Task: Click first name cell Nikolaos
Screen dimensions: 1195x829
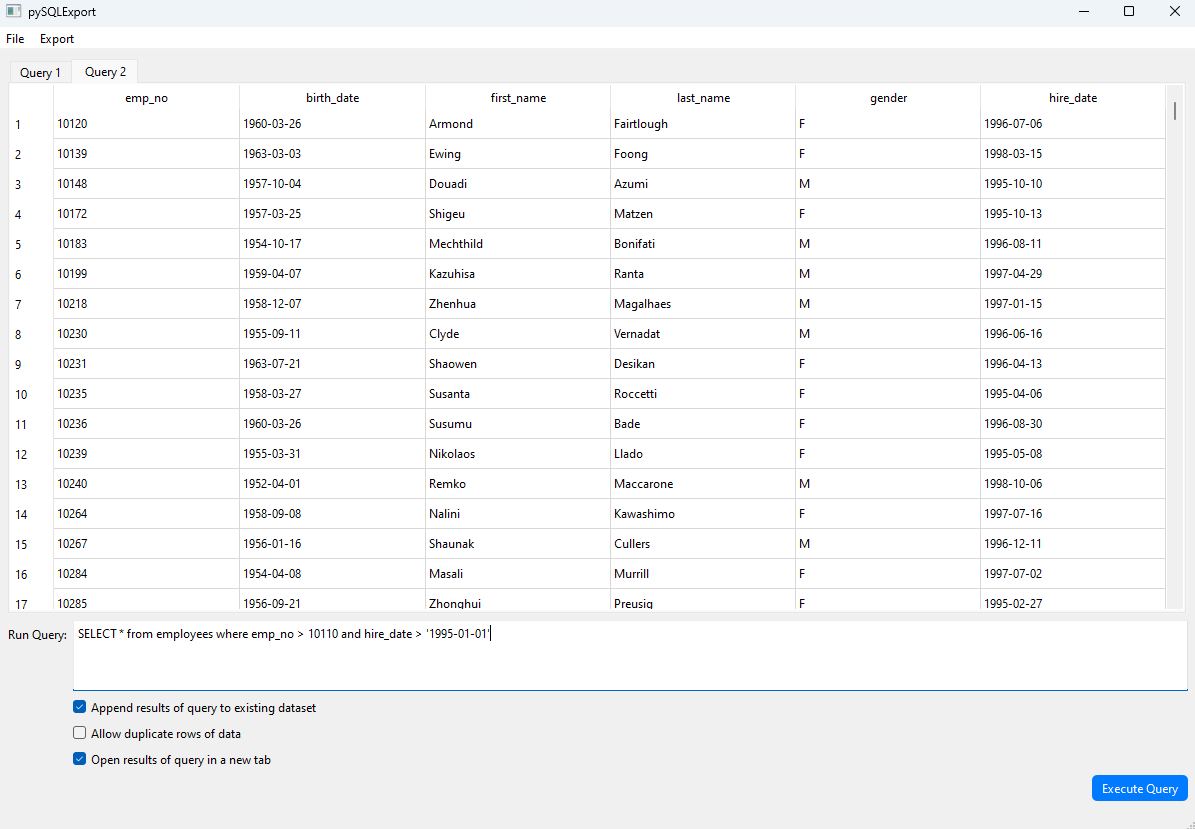Action: [x=518, y=454]
